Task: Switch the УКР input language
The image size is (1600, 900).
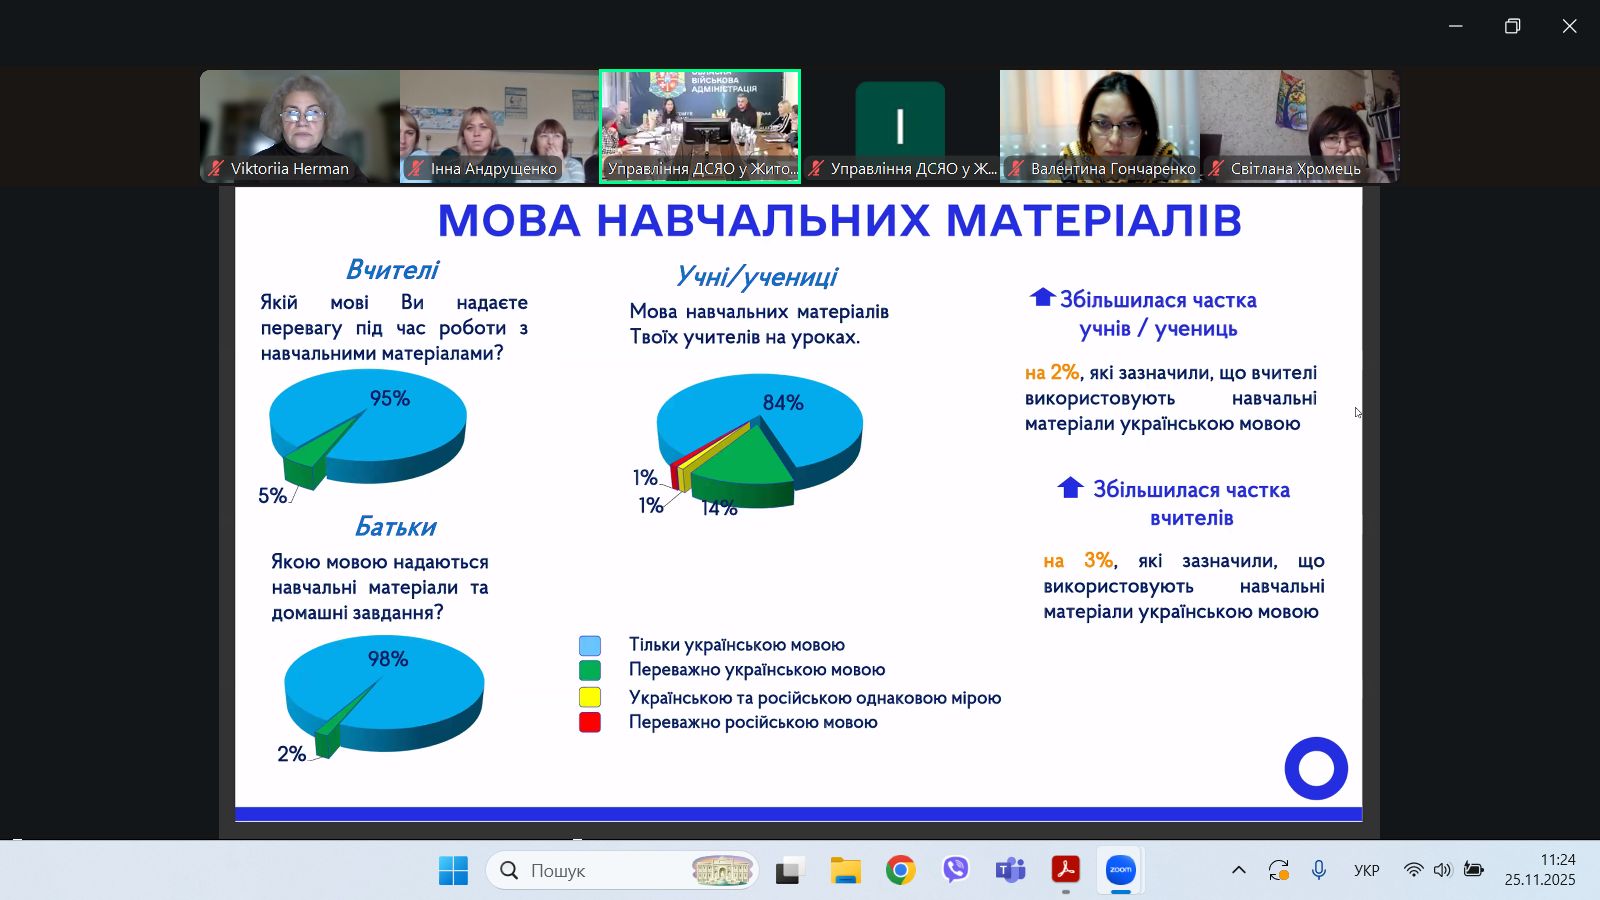Action: click(1366, 870)
